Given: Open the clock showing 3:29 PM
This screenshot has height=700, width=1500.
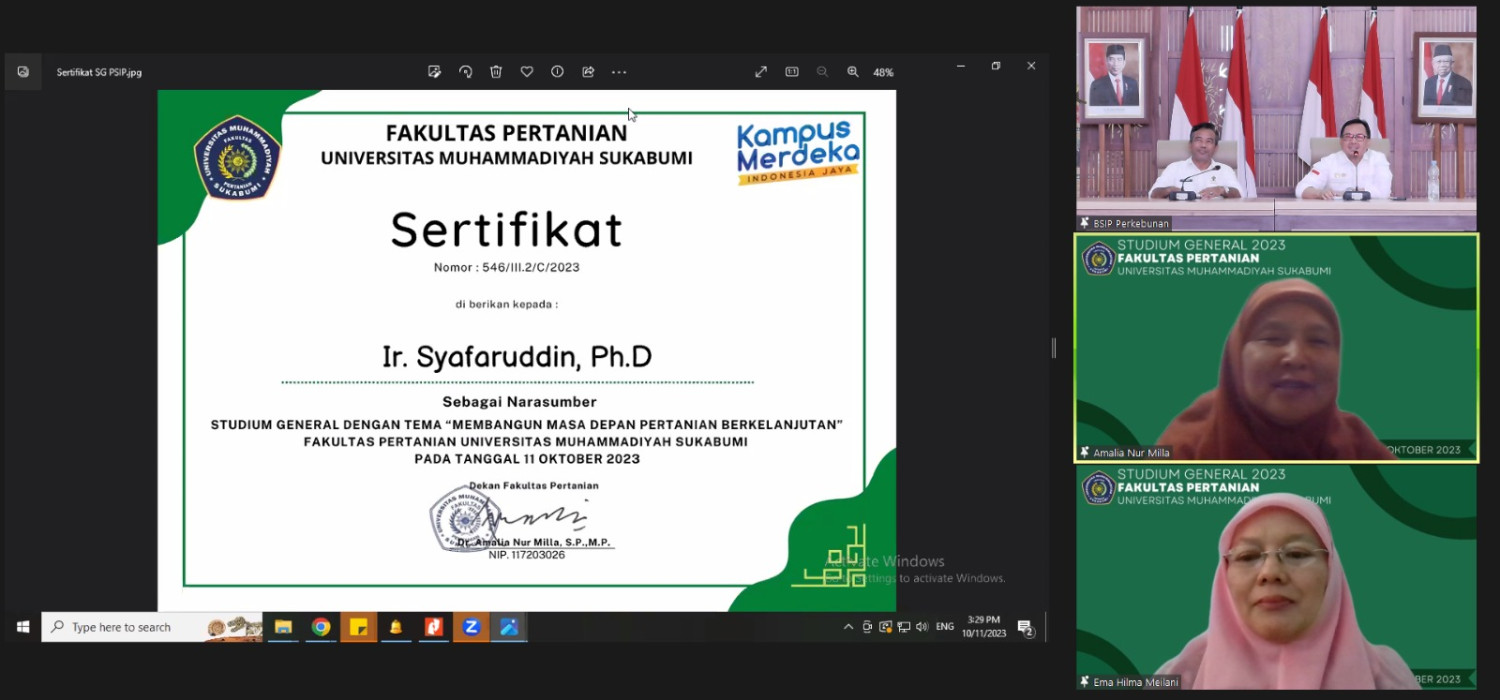Looking at the screenshot, I should click(x=984, y=627).
